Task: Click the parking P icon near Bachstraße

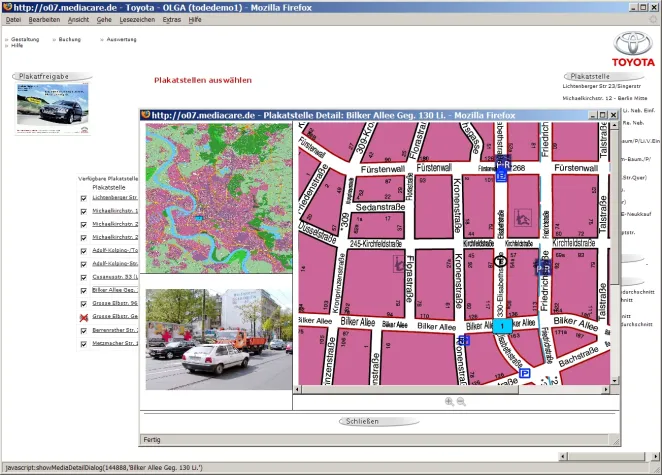Action: tap(525, 373)
